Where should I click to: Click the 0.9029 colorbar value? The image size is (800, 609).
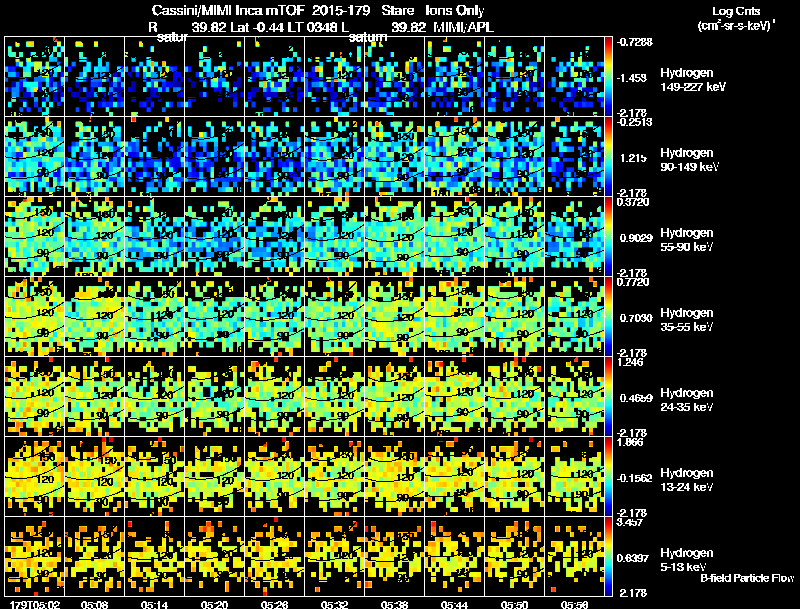tap(636, 238)
